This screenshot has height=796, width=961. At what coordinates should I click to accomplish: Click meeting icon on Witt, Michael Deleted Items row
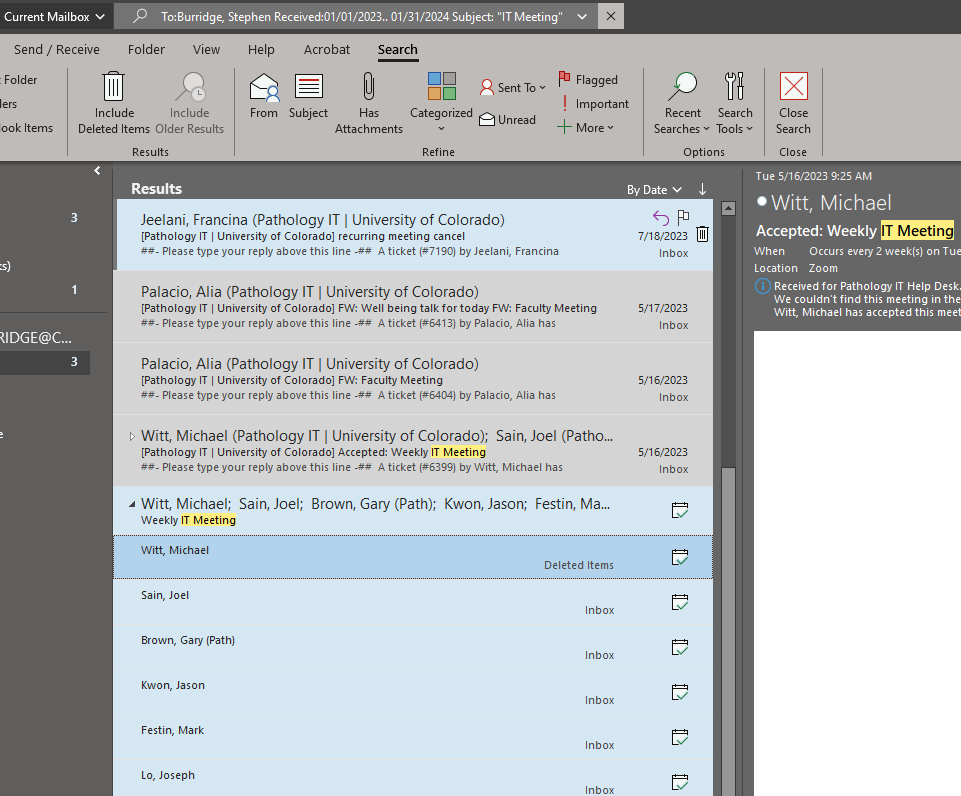(x=680, y=557)
